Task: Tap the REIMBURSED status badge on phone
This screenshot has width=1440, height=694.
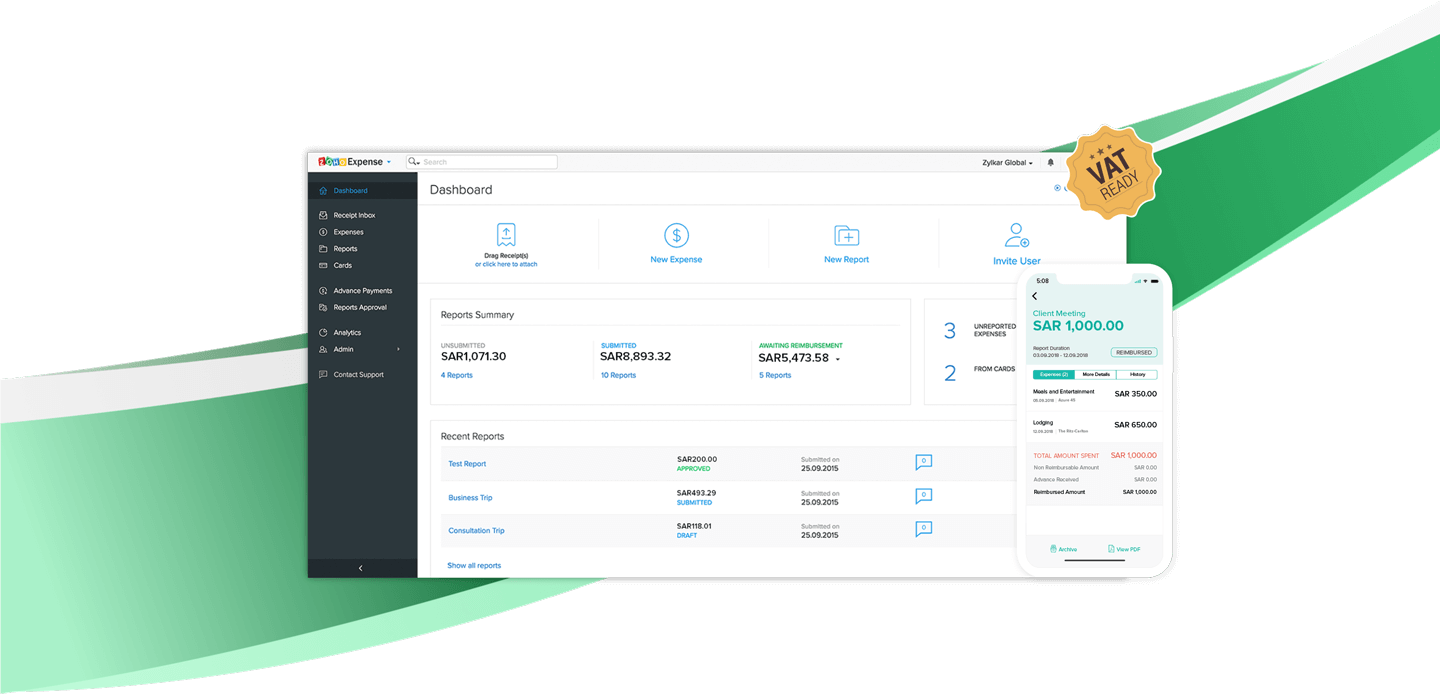Action: click(x=1134, y=353)
